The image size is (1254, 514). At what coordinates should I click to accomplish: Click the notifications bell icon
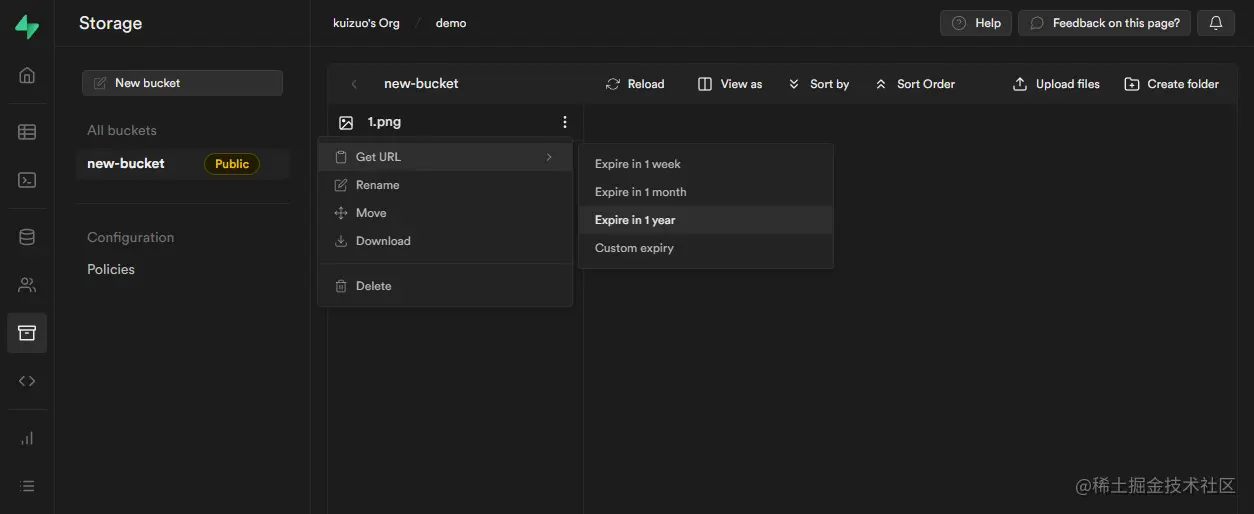click(1216, 23)
